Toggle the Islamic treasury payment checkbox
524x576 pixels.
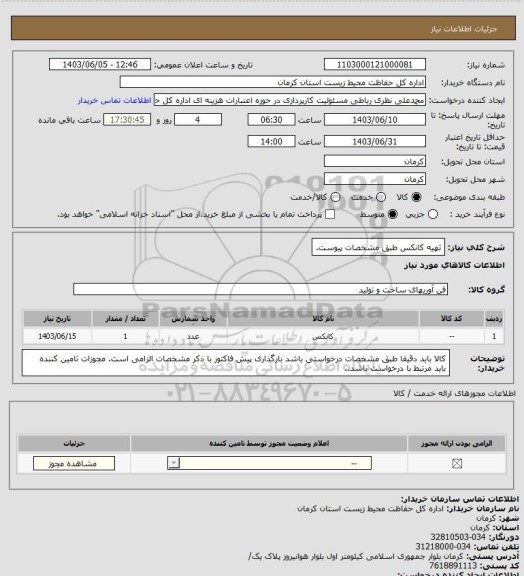pos(330,214)
